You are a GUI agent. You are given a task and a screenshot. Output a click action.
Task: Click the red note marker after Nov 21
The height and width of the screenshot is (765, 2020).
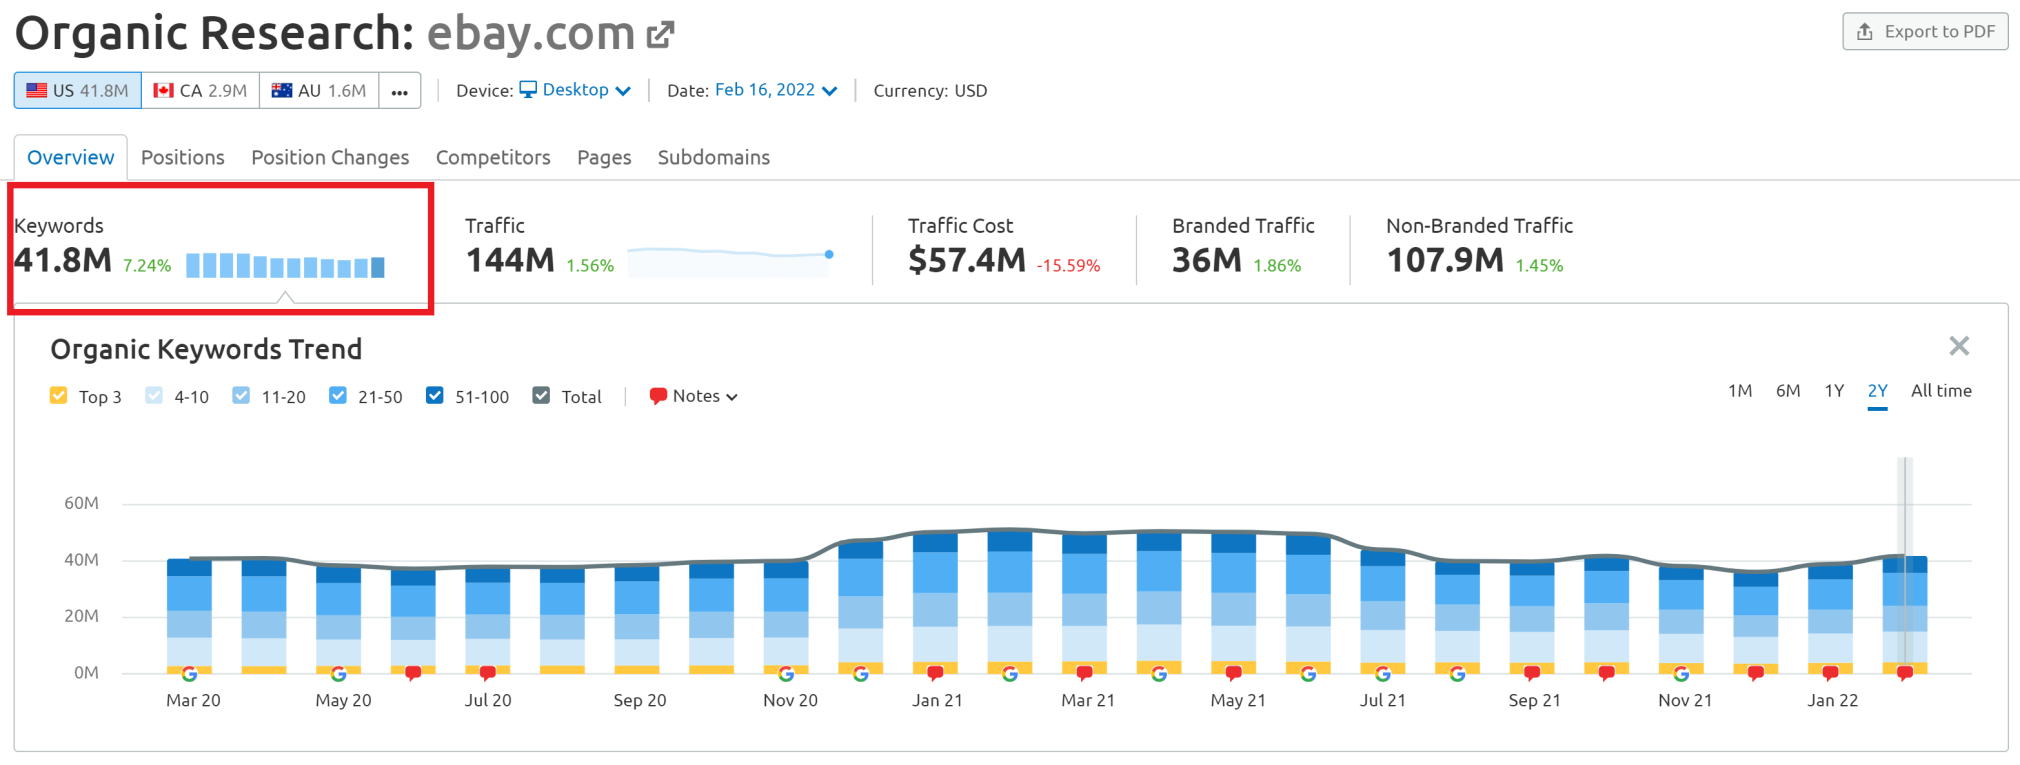tap(1756, 673)
